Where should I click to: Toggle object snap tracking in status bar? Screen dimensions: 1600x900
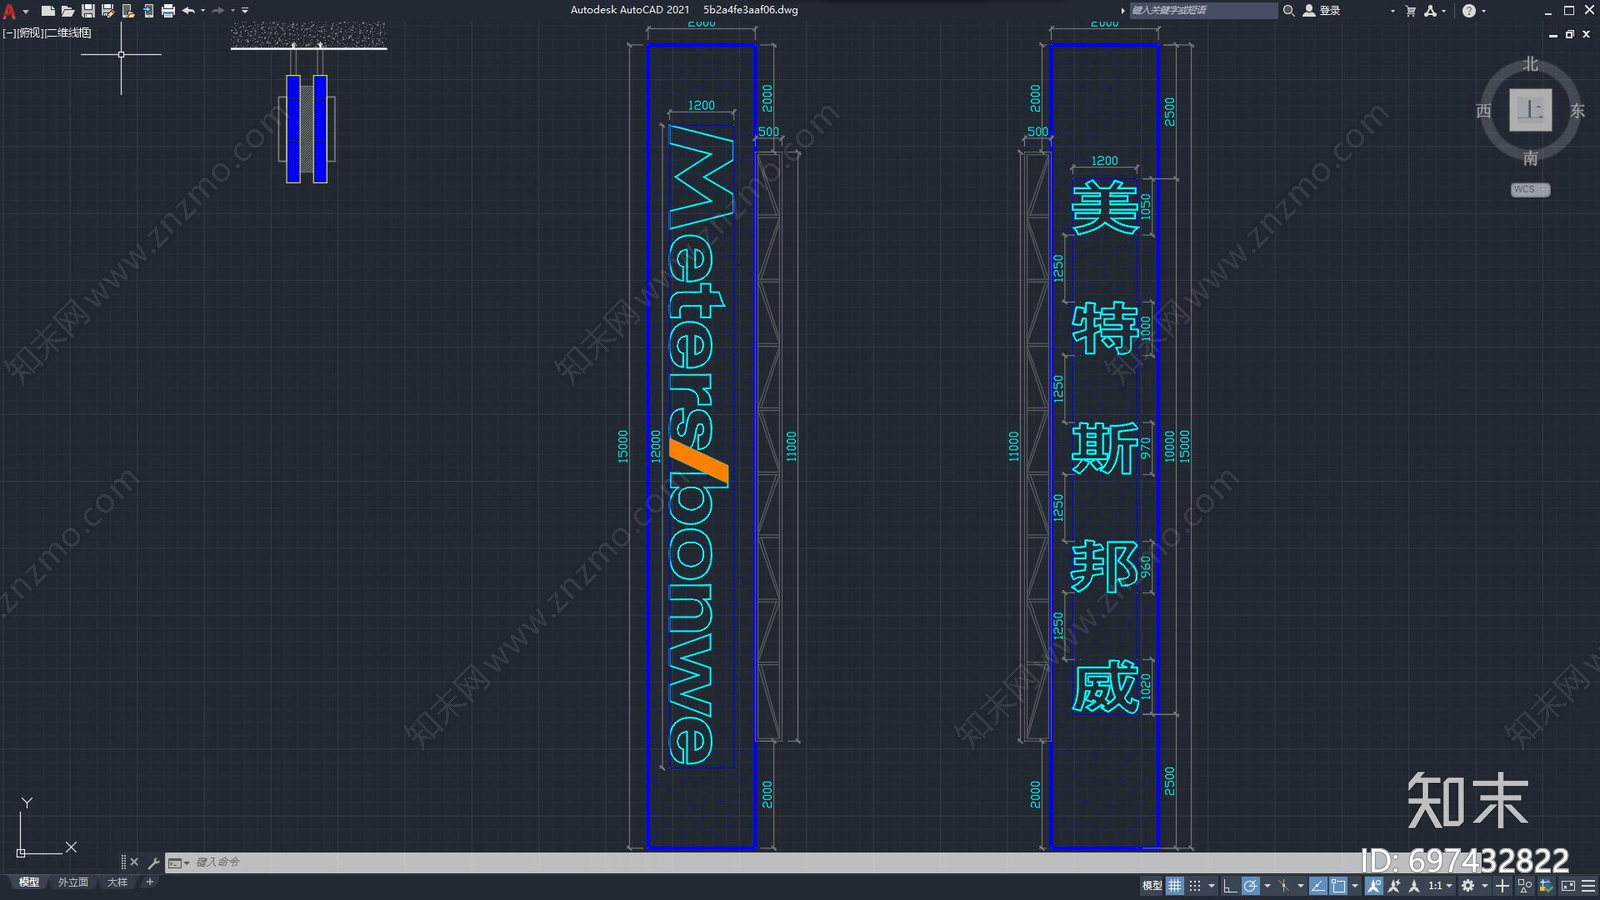tap(1318, 885)
